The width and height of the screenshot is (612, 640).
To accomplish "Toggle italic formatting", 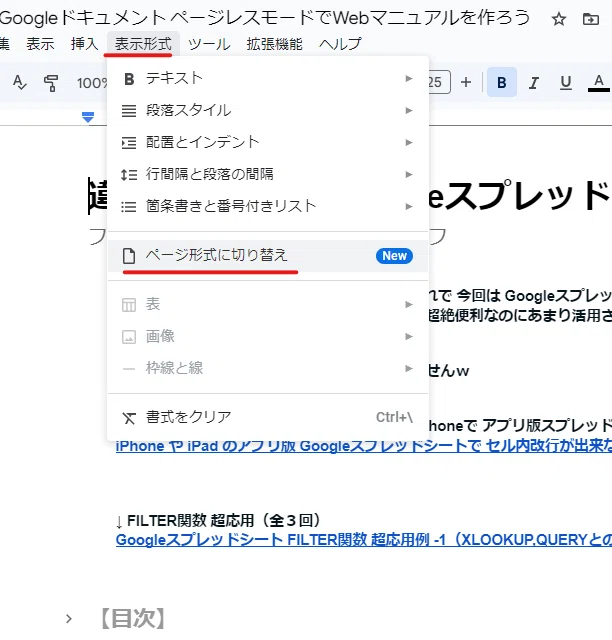I will pyautogui.click(x=533, y=83).
